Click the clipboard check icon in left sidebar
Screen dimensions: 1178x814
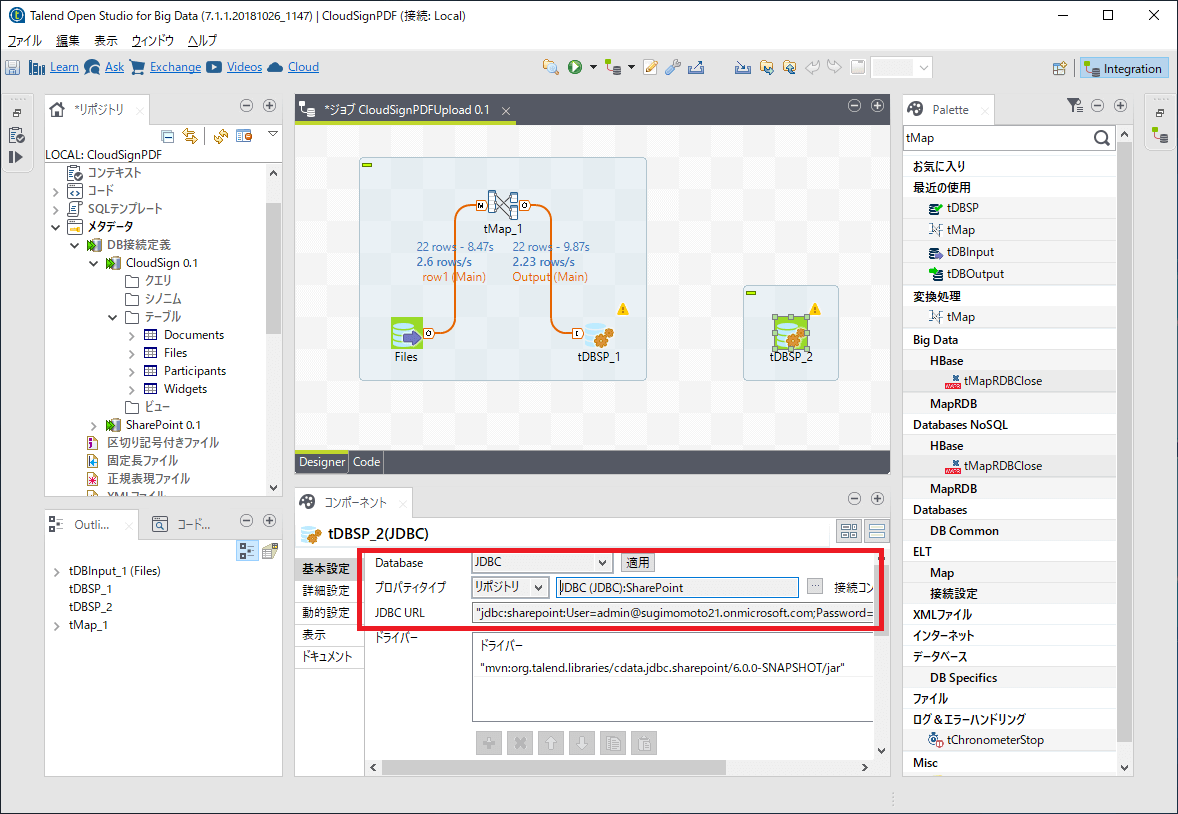click(17, 135)
